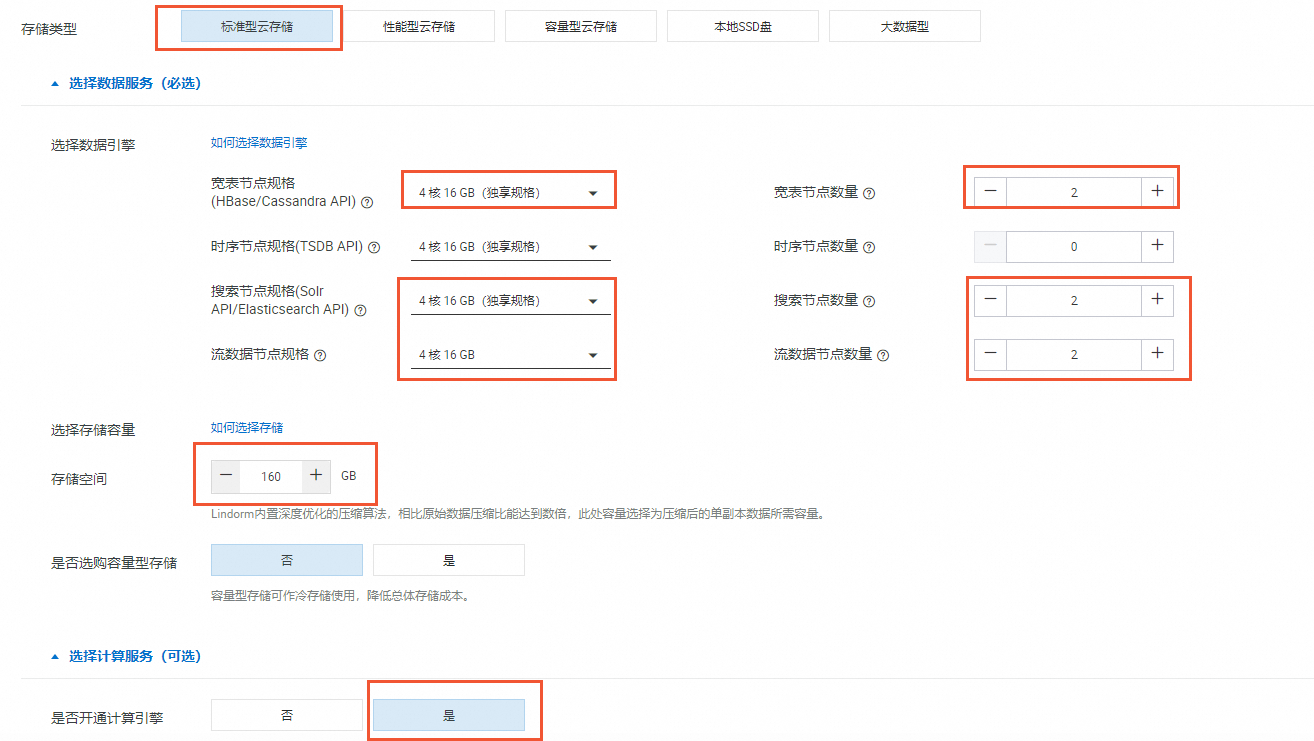The height and width of the screenshot is (741, 1314).
Task: Click 存储空间 160 value field
Action: [271, 476]
